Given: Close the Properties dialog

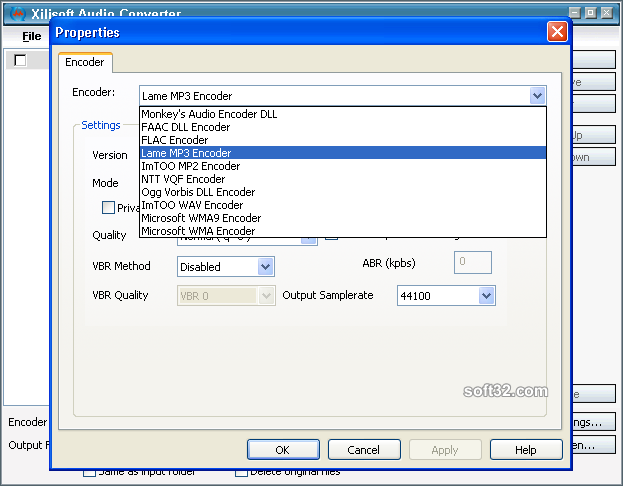Looking at the screenshot, I should 557,32.
